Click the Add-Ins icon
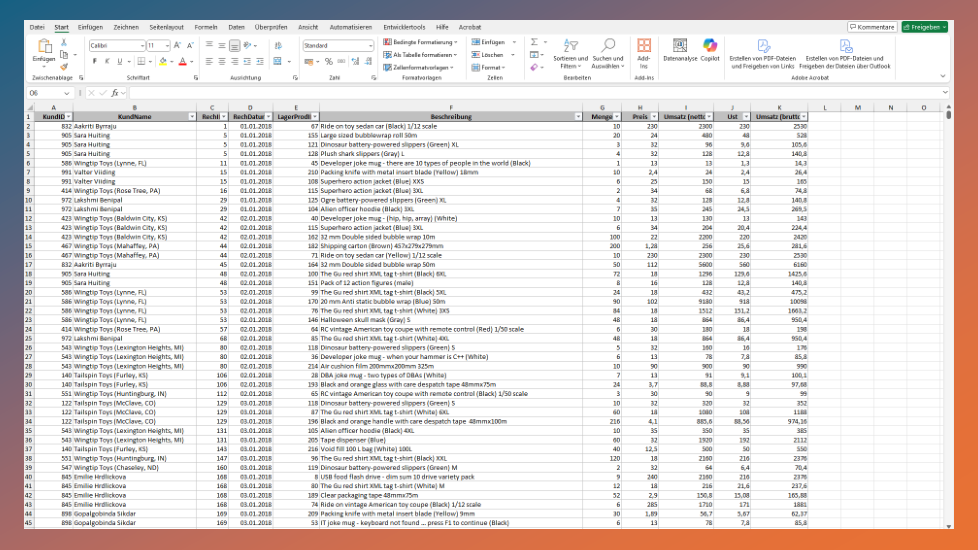The image size is (978, 550). (644, 50)
